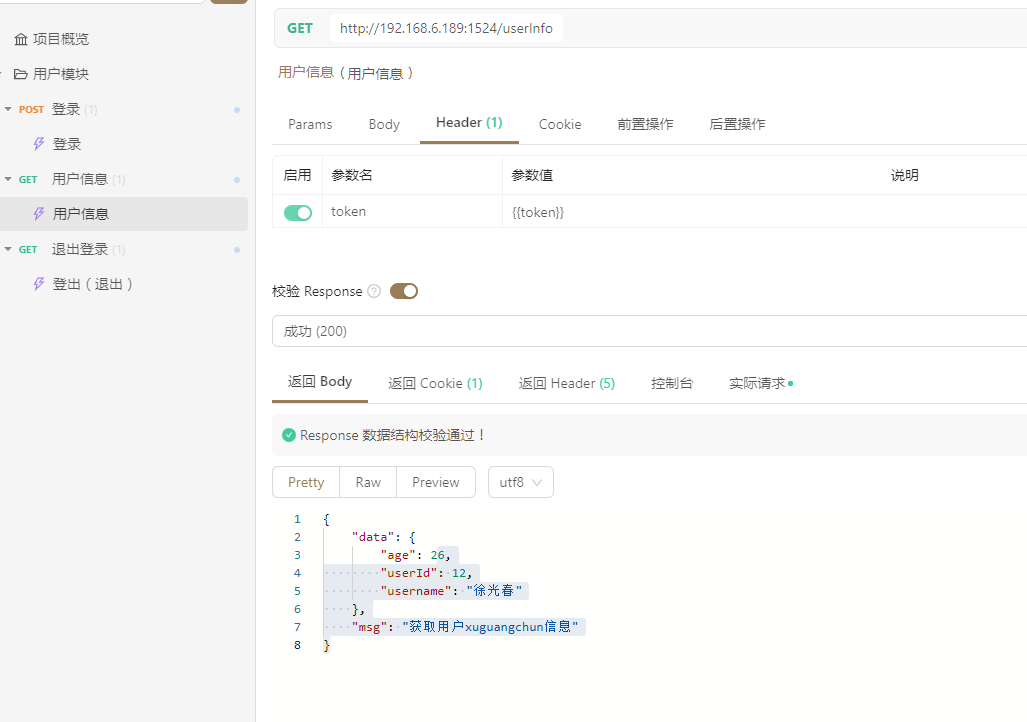1027x722 pixels.
Task: Click the 参数值 column header
Action: coord(532,175)
